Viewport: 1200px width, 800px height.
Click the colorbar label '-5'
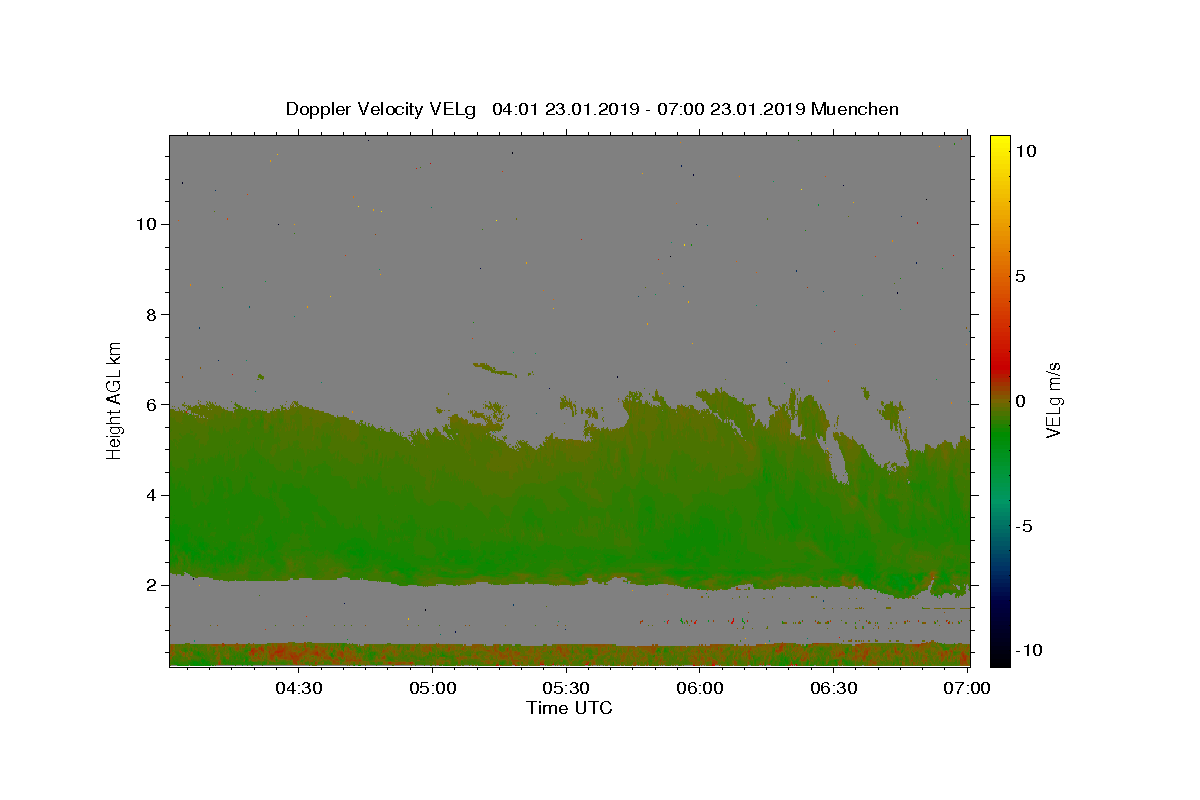point(1024,526)
